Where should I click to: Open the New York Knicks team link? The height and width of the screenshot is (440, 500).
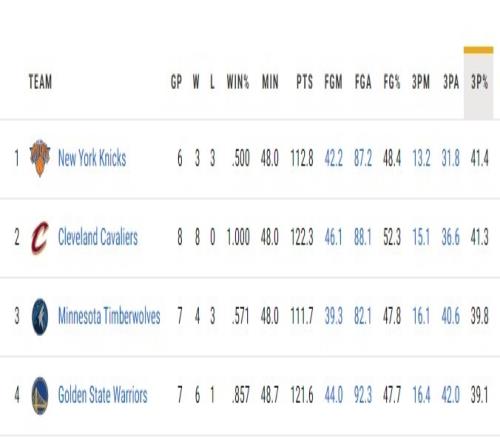point(92,158)
